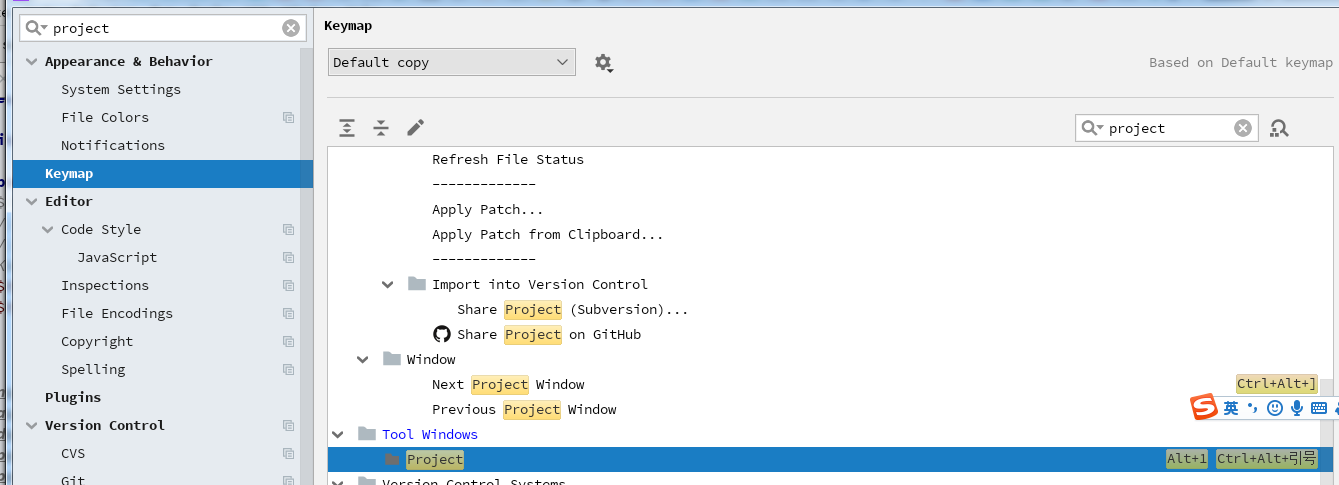Image resolution: width=1339 pixels, height=485 pixels.
Task: Select Share Project on GitHub action
Action: tap(548, 334)
